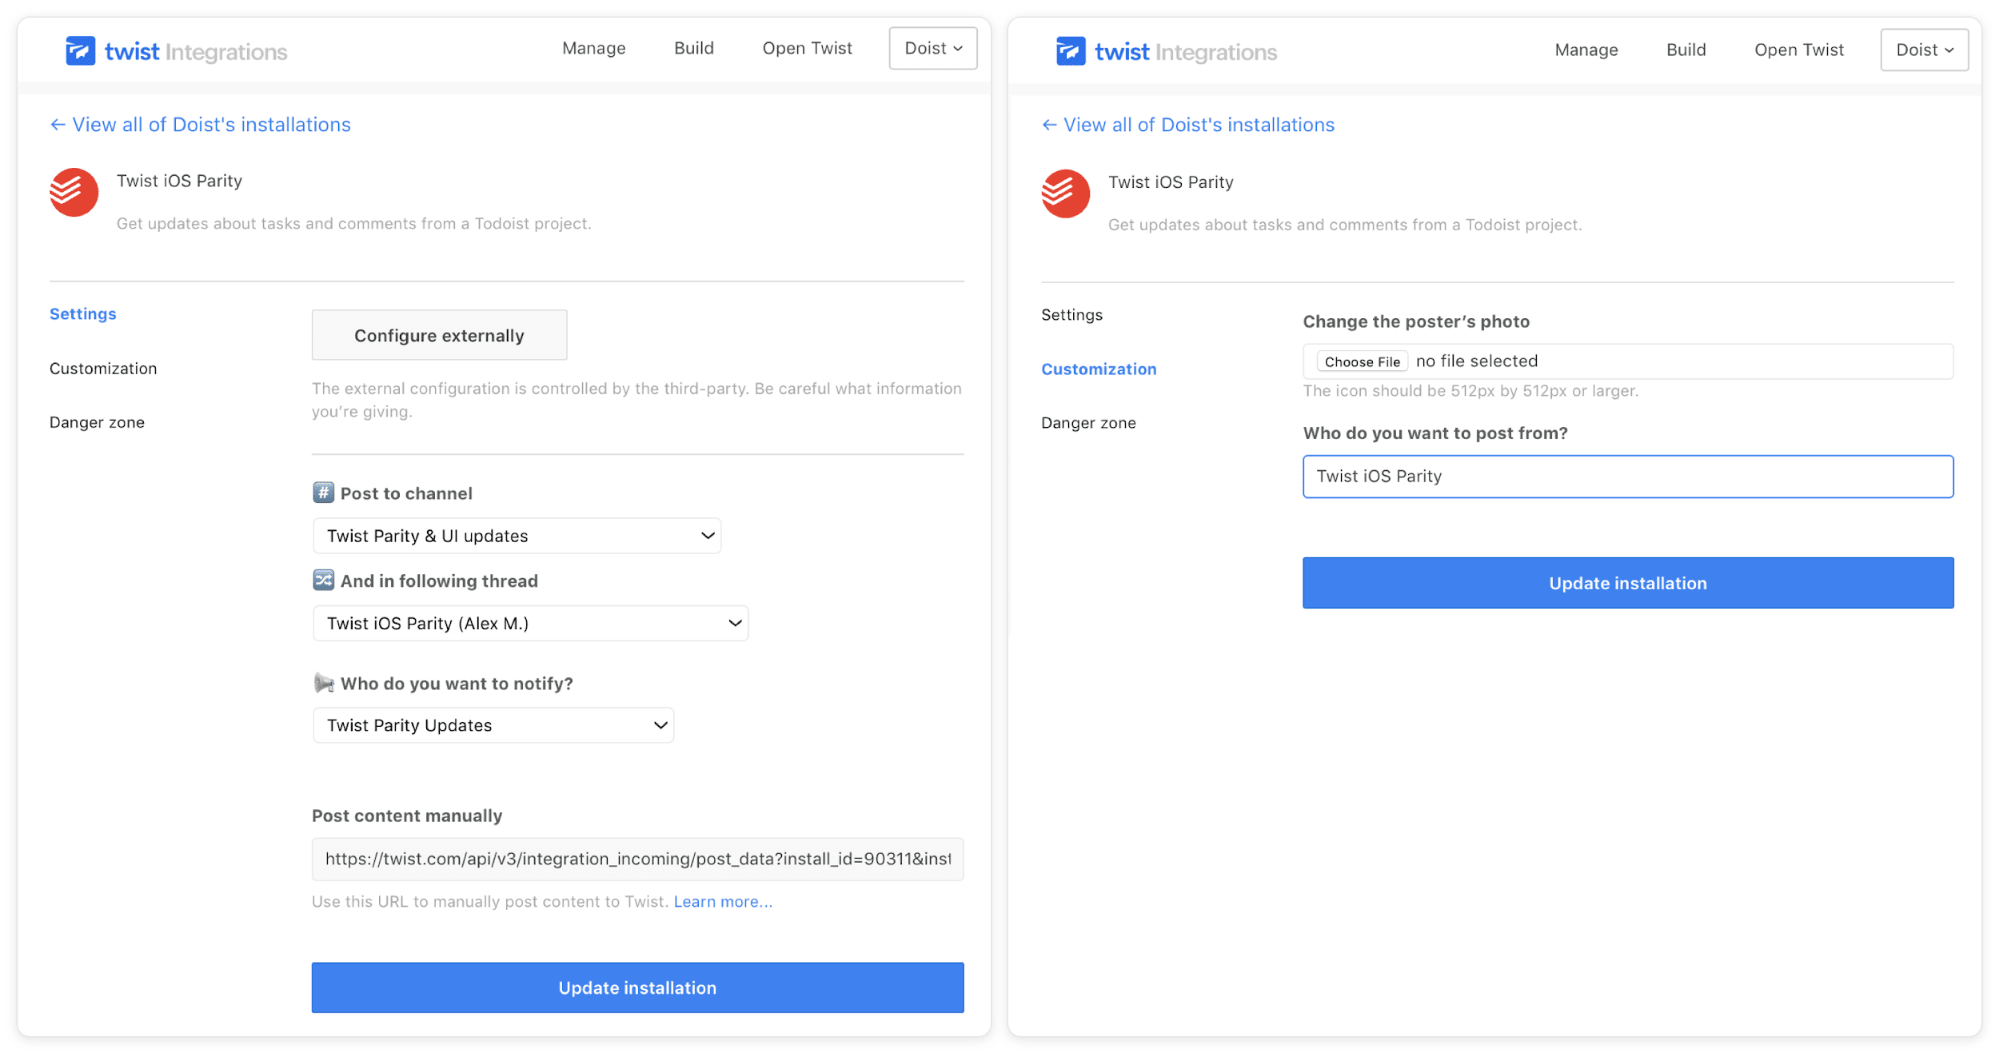Image resolution: width=1999 pixels, height=1054 pixels.
Task: Click the megaphone icon beside Who do you want to notify
Action: pyautogui.click(x=323, y=683)
